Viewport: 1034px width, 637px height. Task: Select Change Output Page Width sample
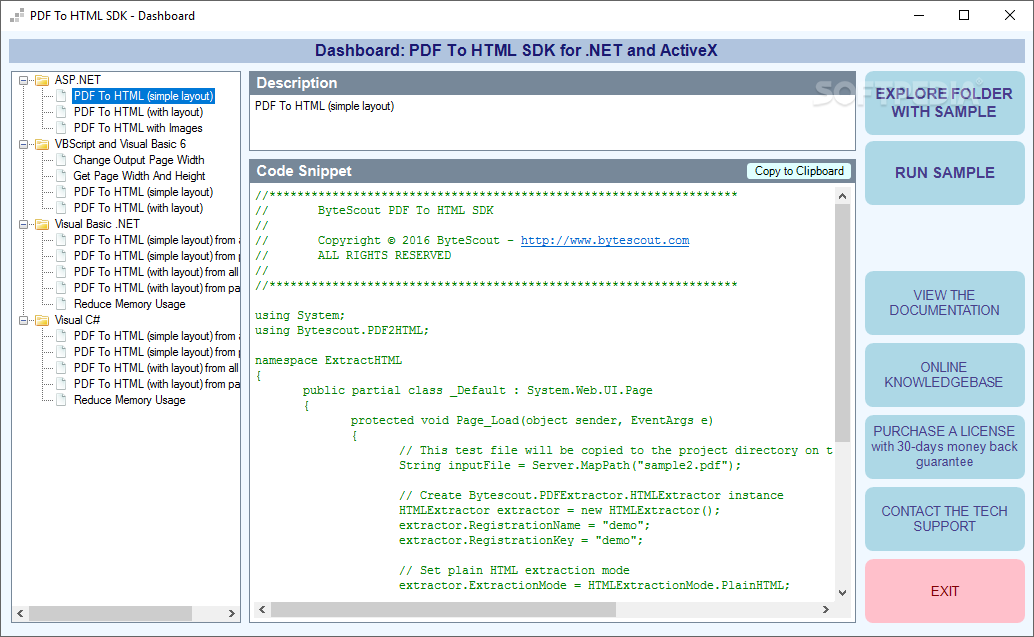click(x=139, y=160)
